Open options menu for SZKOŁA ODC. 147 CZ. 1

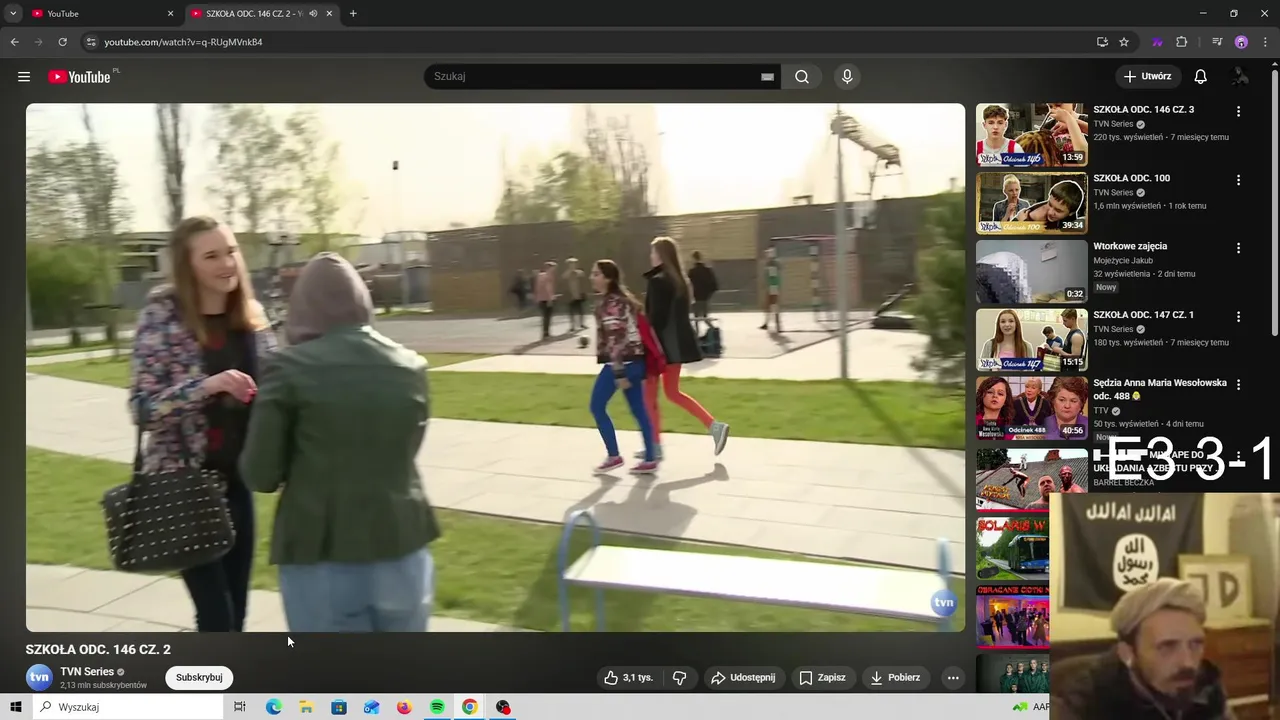tap(1238, 317)
